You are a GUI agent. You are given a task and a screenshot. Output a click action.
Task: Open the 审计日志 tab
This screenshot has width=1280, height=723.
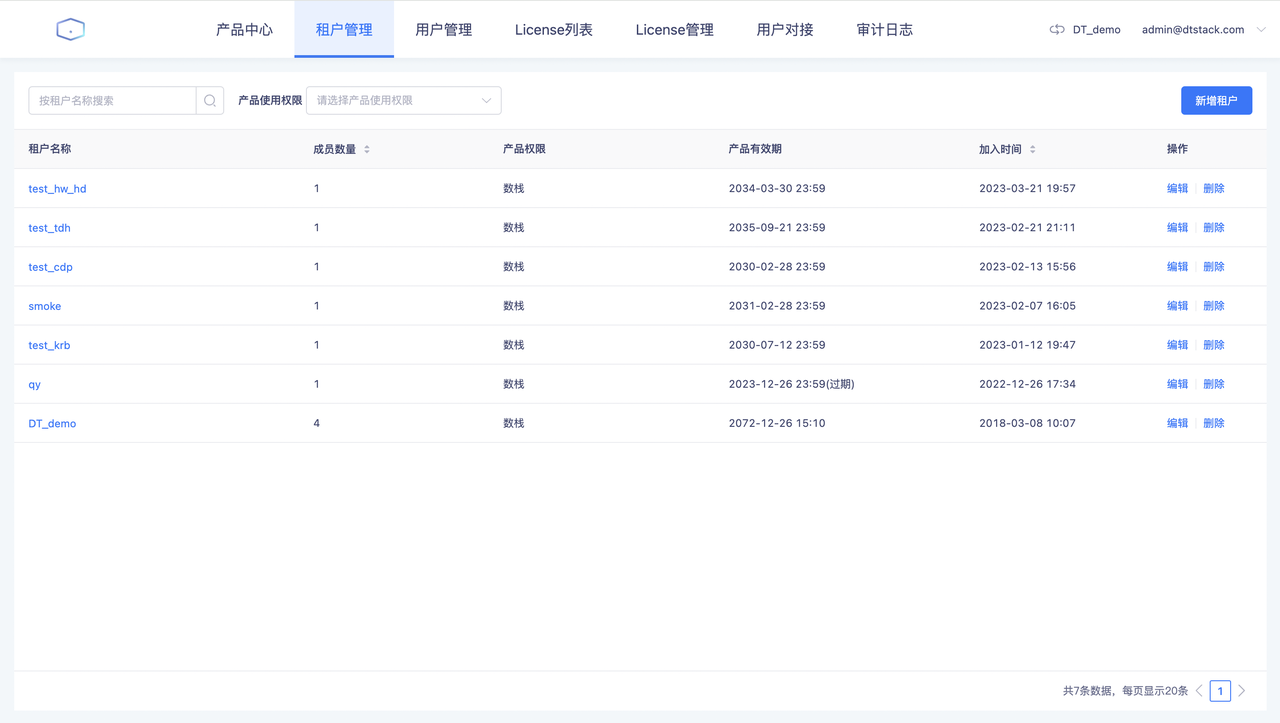(885, 30)
